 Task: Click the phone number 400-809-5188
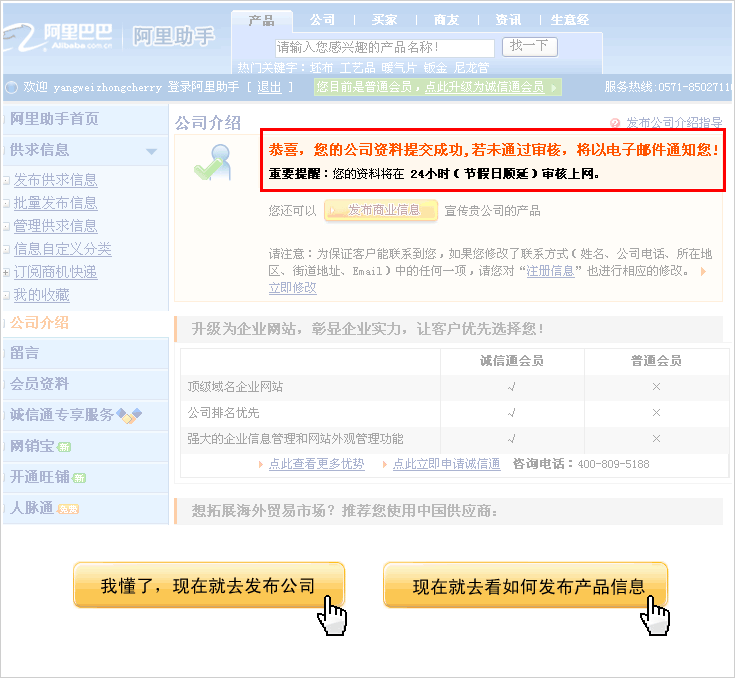pos(614,464)
